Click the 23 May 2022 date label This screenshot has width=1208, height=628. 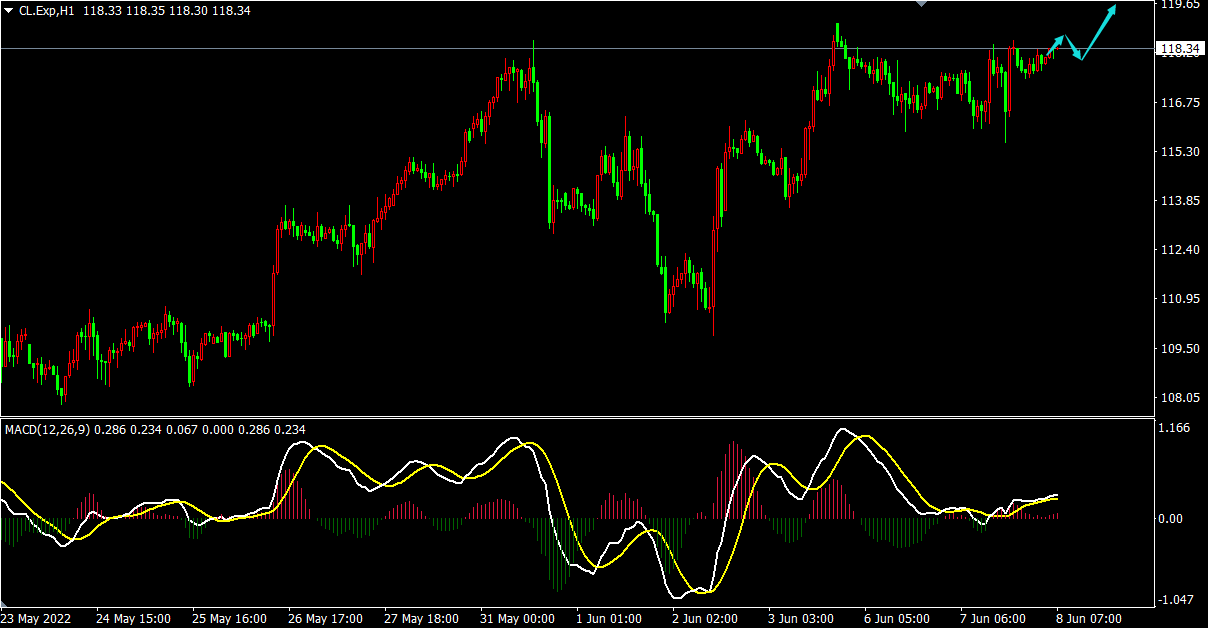(x=38, y=619)
